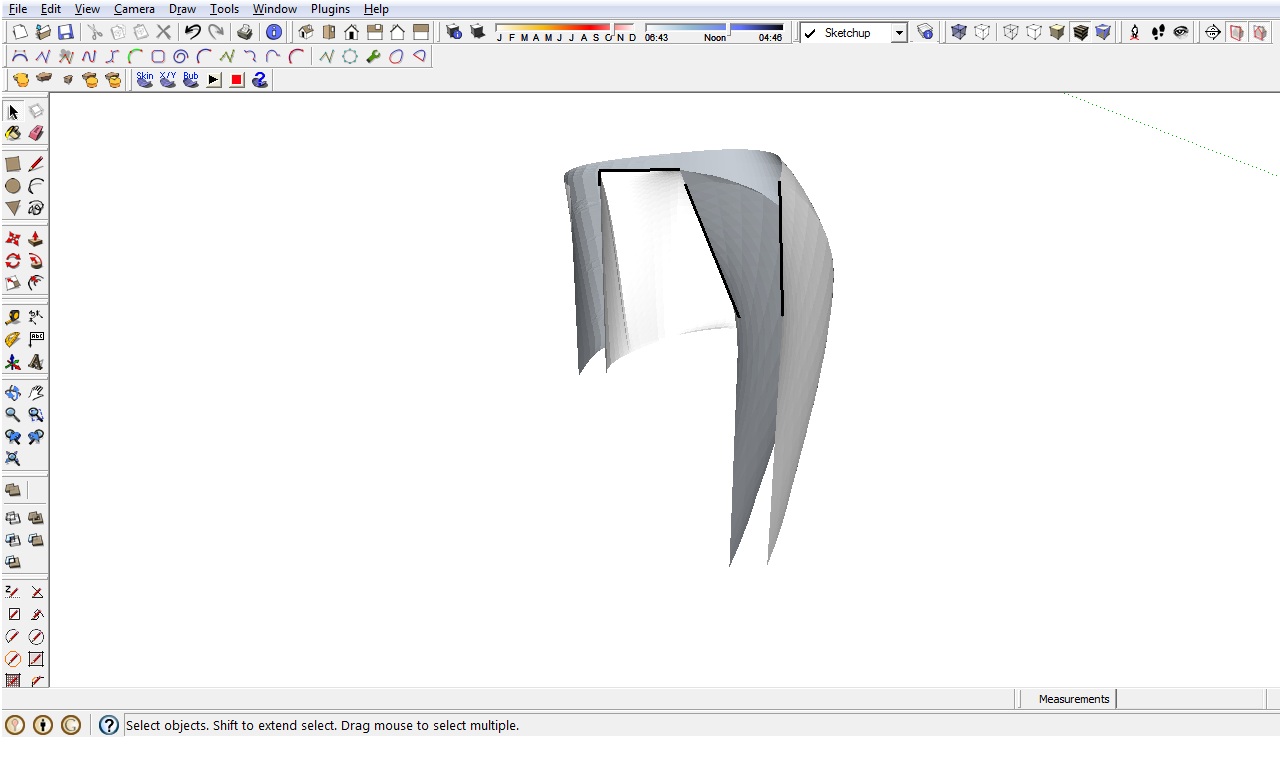Select the 3D Text tool
Screen dimensions: 1280x760
pos(36,362)
